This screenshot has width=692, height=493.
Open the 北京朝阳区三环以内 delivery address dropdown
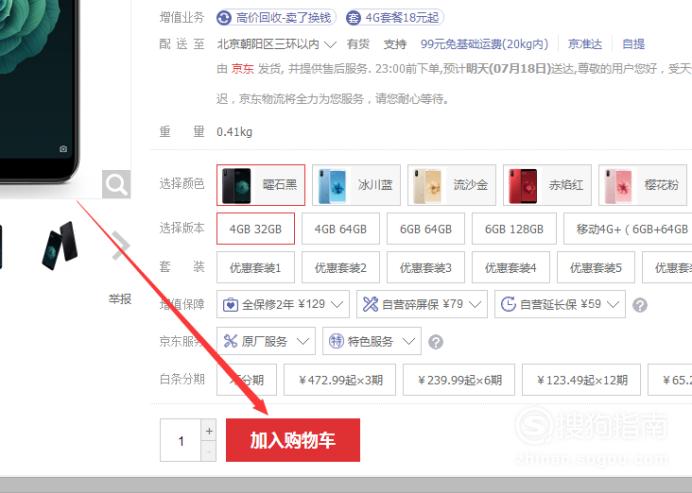(277, 44)
